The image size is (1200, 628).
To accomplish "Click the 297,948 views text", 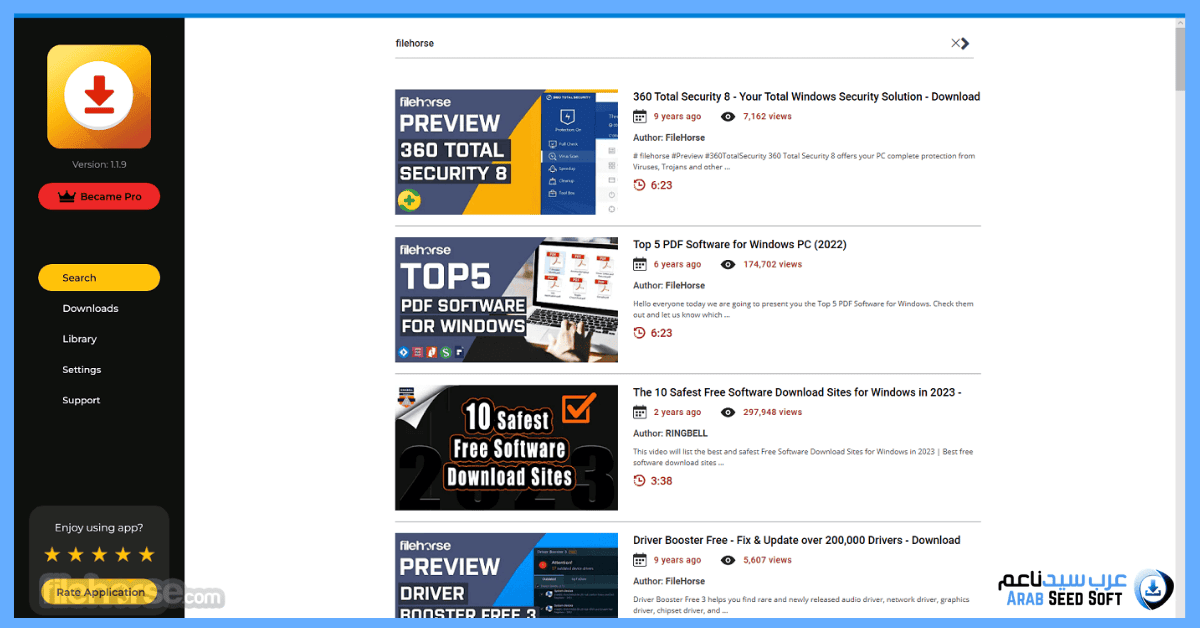I will pyautogui.click(x=772, y=413).
